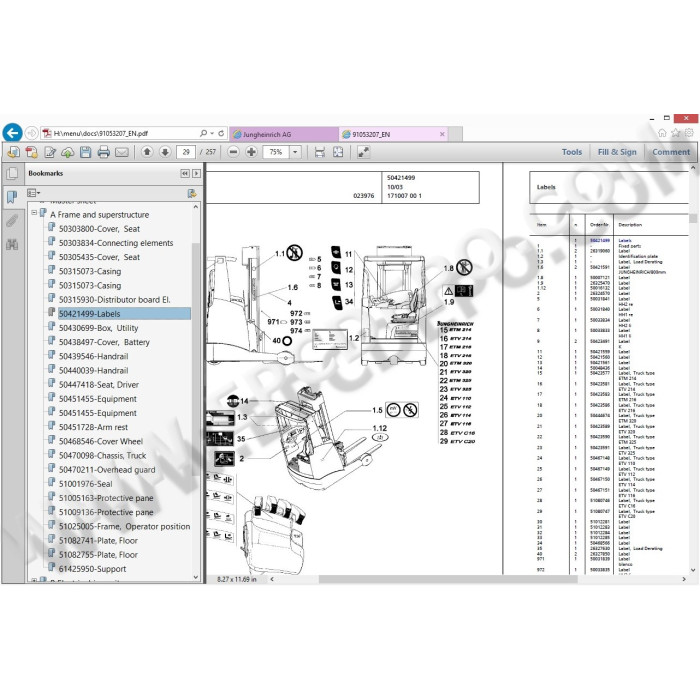Save the PDF with the floppy disk icon
This screenshot has width=700, height=700.
pos(86,152)
